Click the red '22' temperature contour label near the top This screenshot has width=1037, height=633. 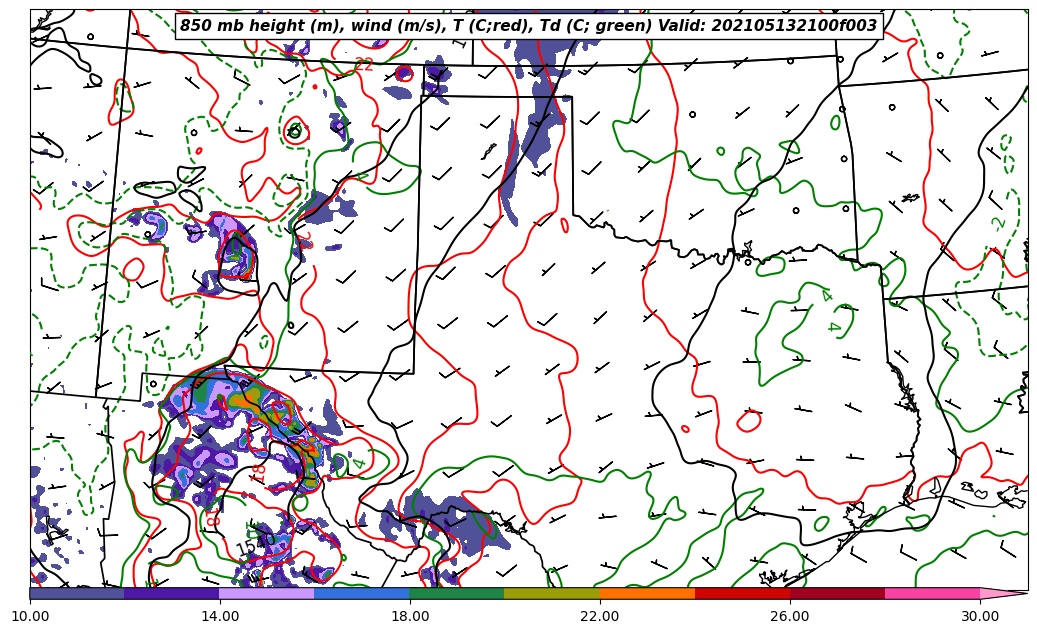coord(364,64)
